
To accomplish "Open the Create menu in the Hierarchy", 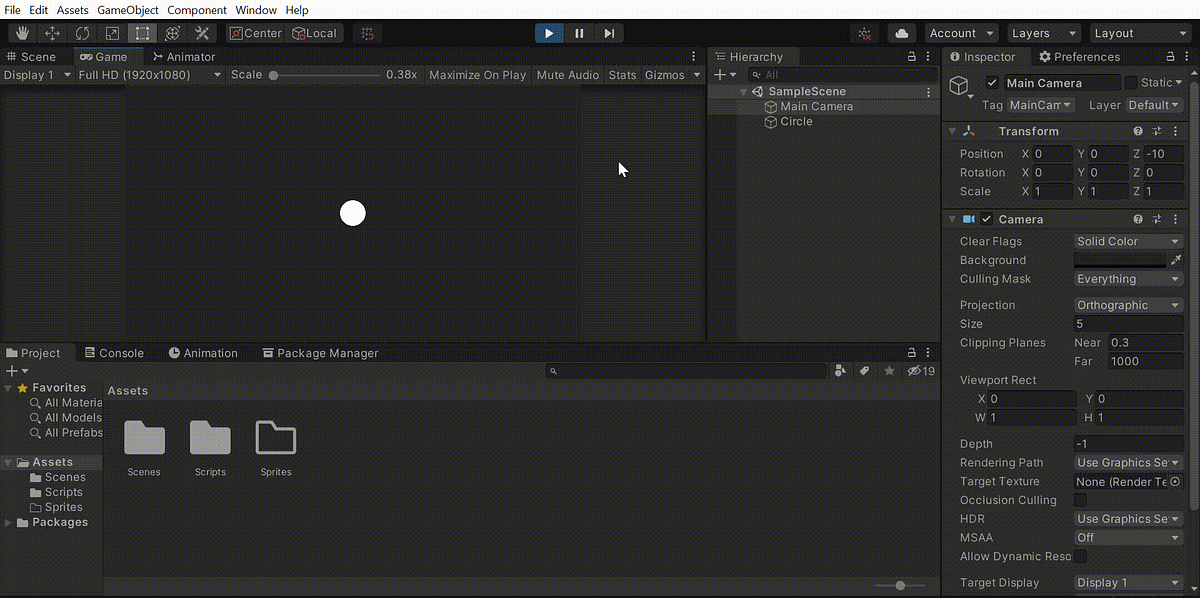I will point(722,74).
